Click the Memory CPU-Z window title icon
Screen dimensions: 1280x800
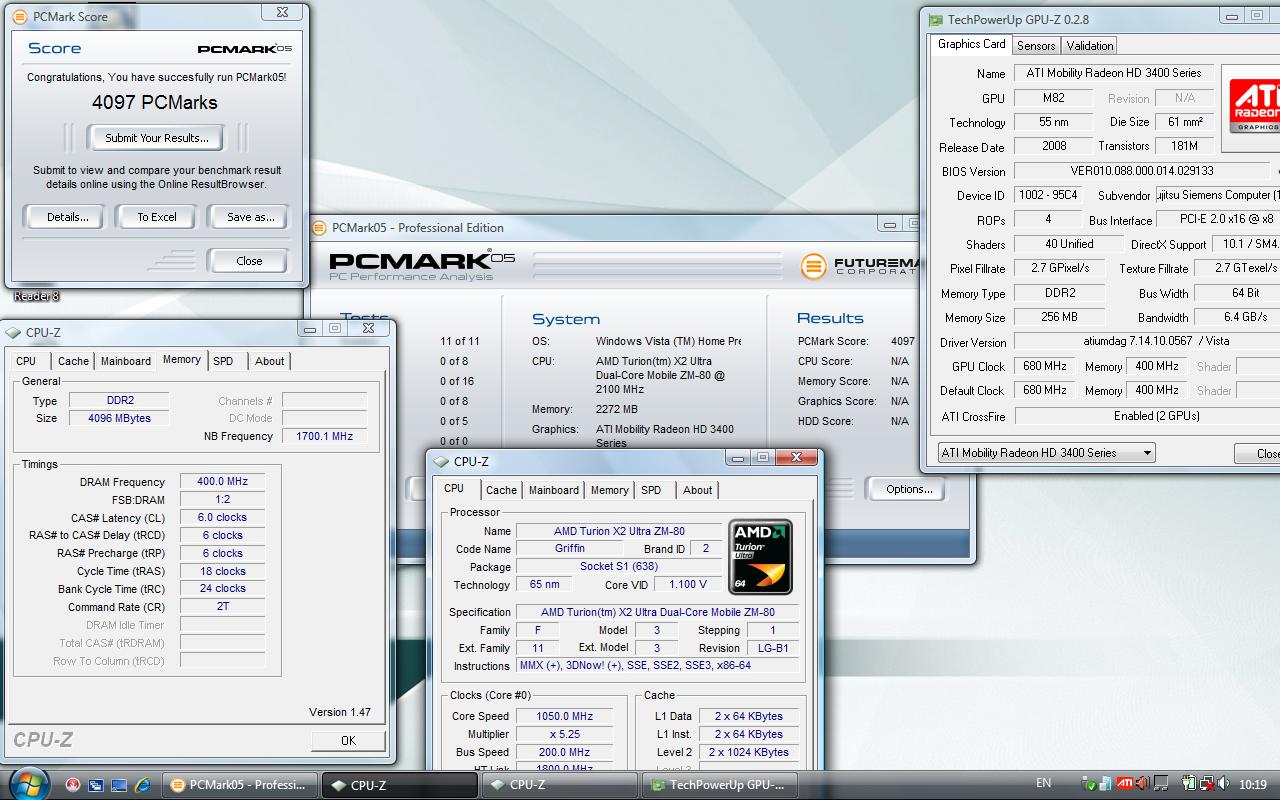tap(14, 333)
